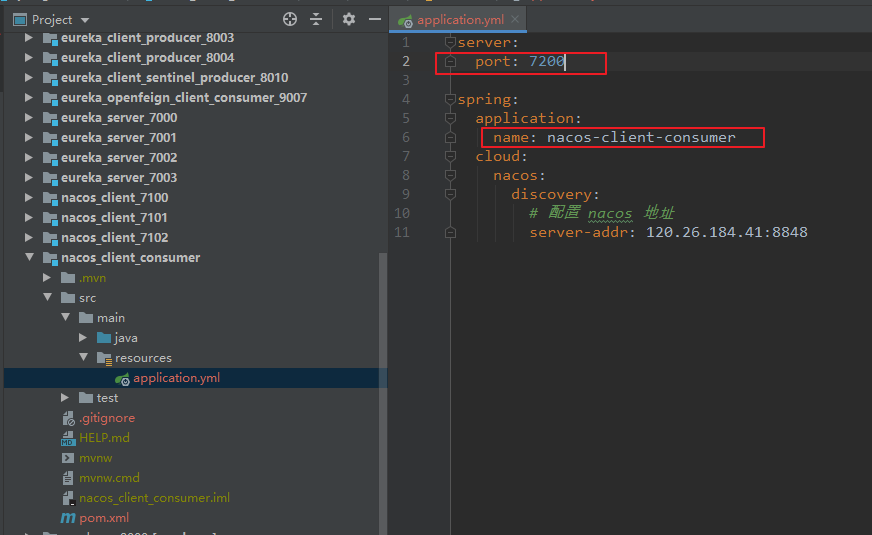Viewport: 872px width, 535px height.
Task: Expand the eureka_server_7003 module
Action: 28,178
